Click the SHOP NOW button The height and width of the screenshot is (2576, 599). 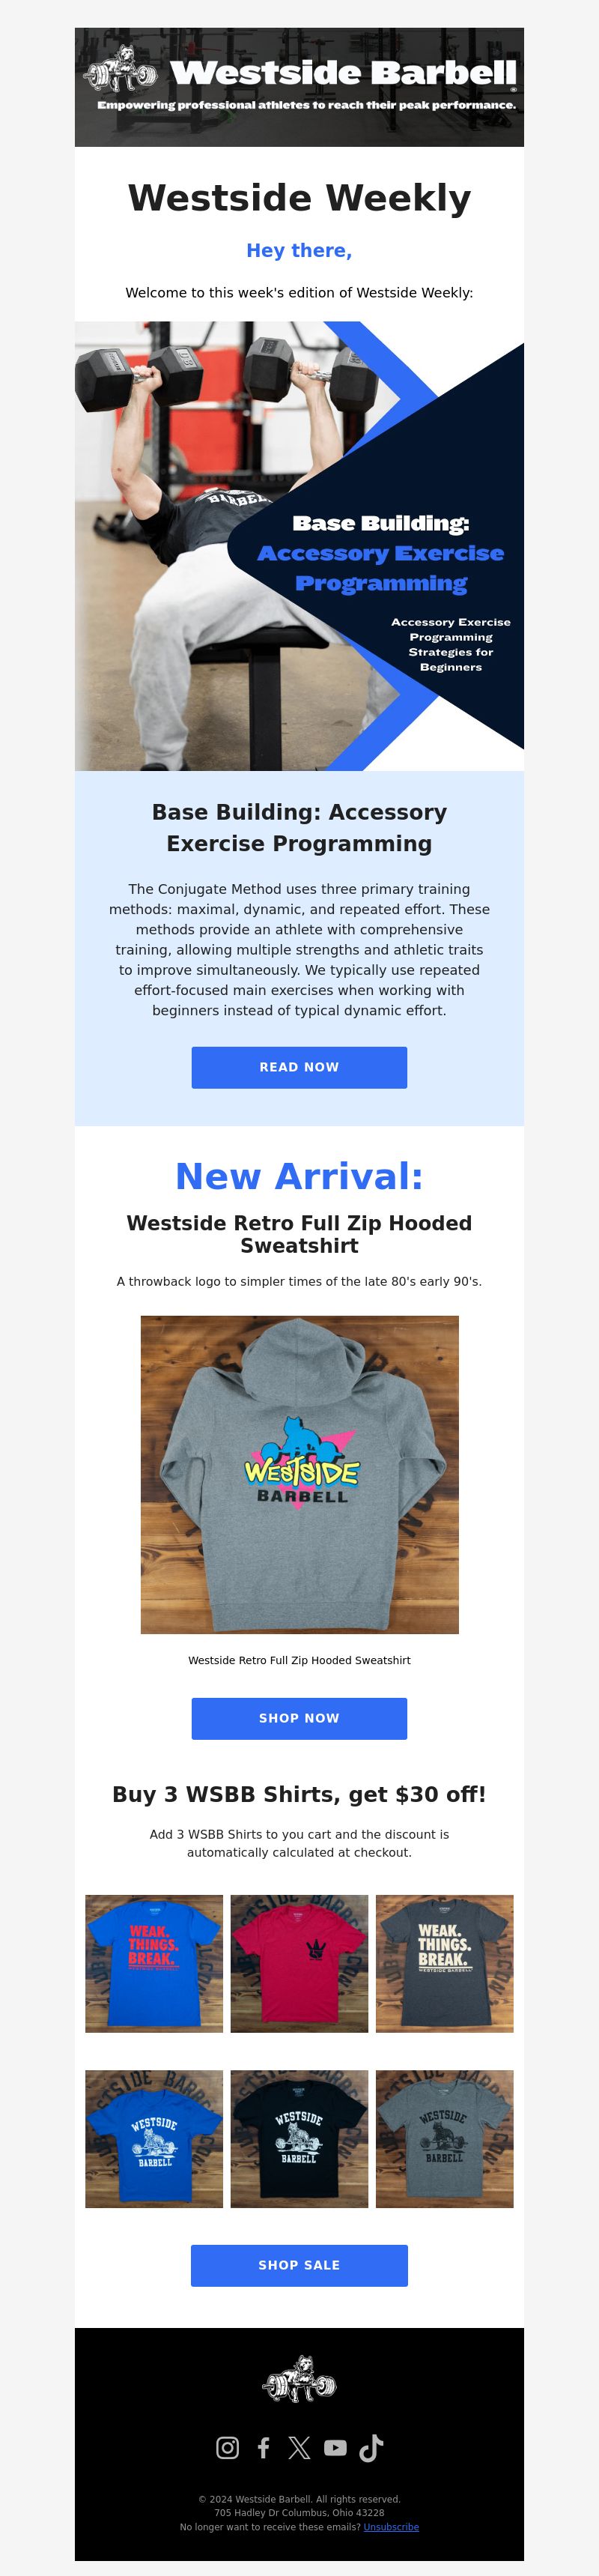click(299, 1718)
